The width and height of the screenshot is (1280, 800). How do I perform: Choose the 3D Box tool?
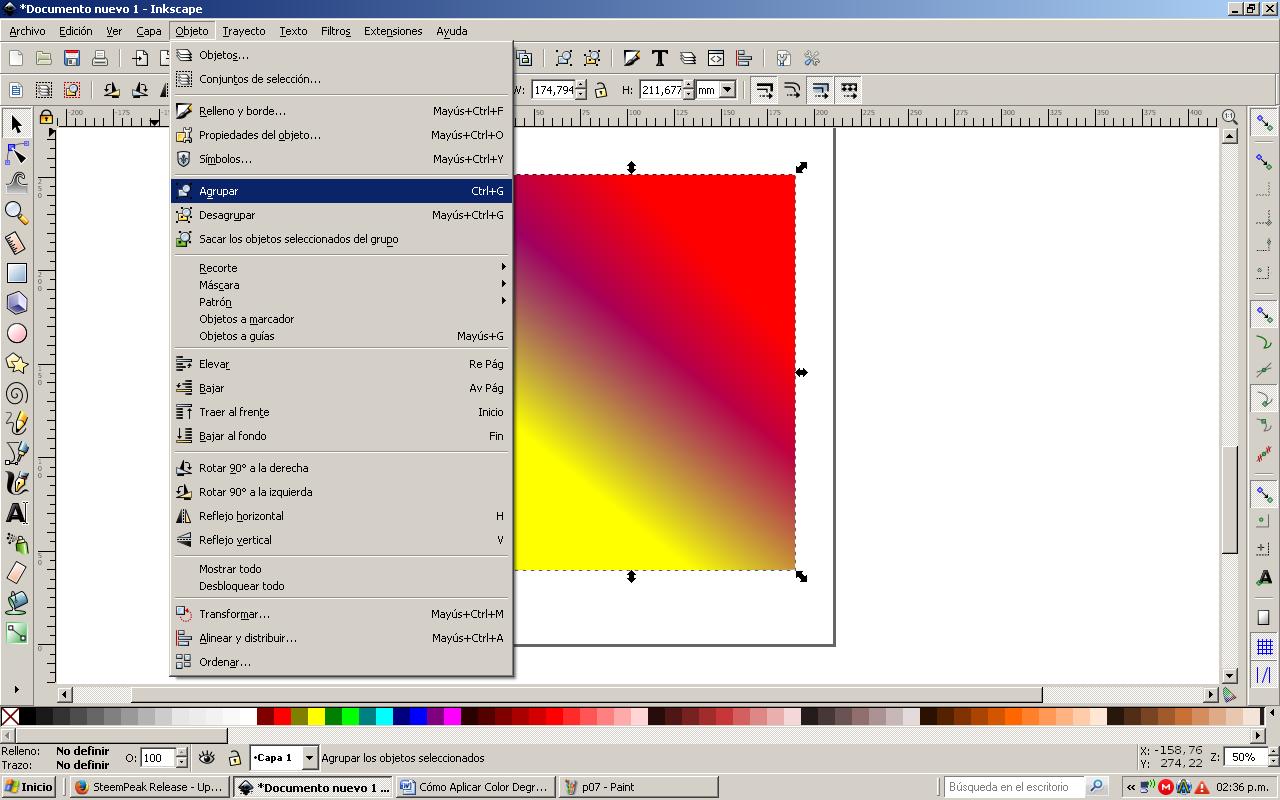tap(16, 303)
